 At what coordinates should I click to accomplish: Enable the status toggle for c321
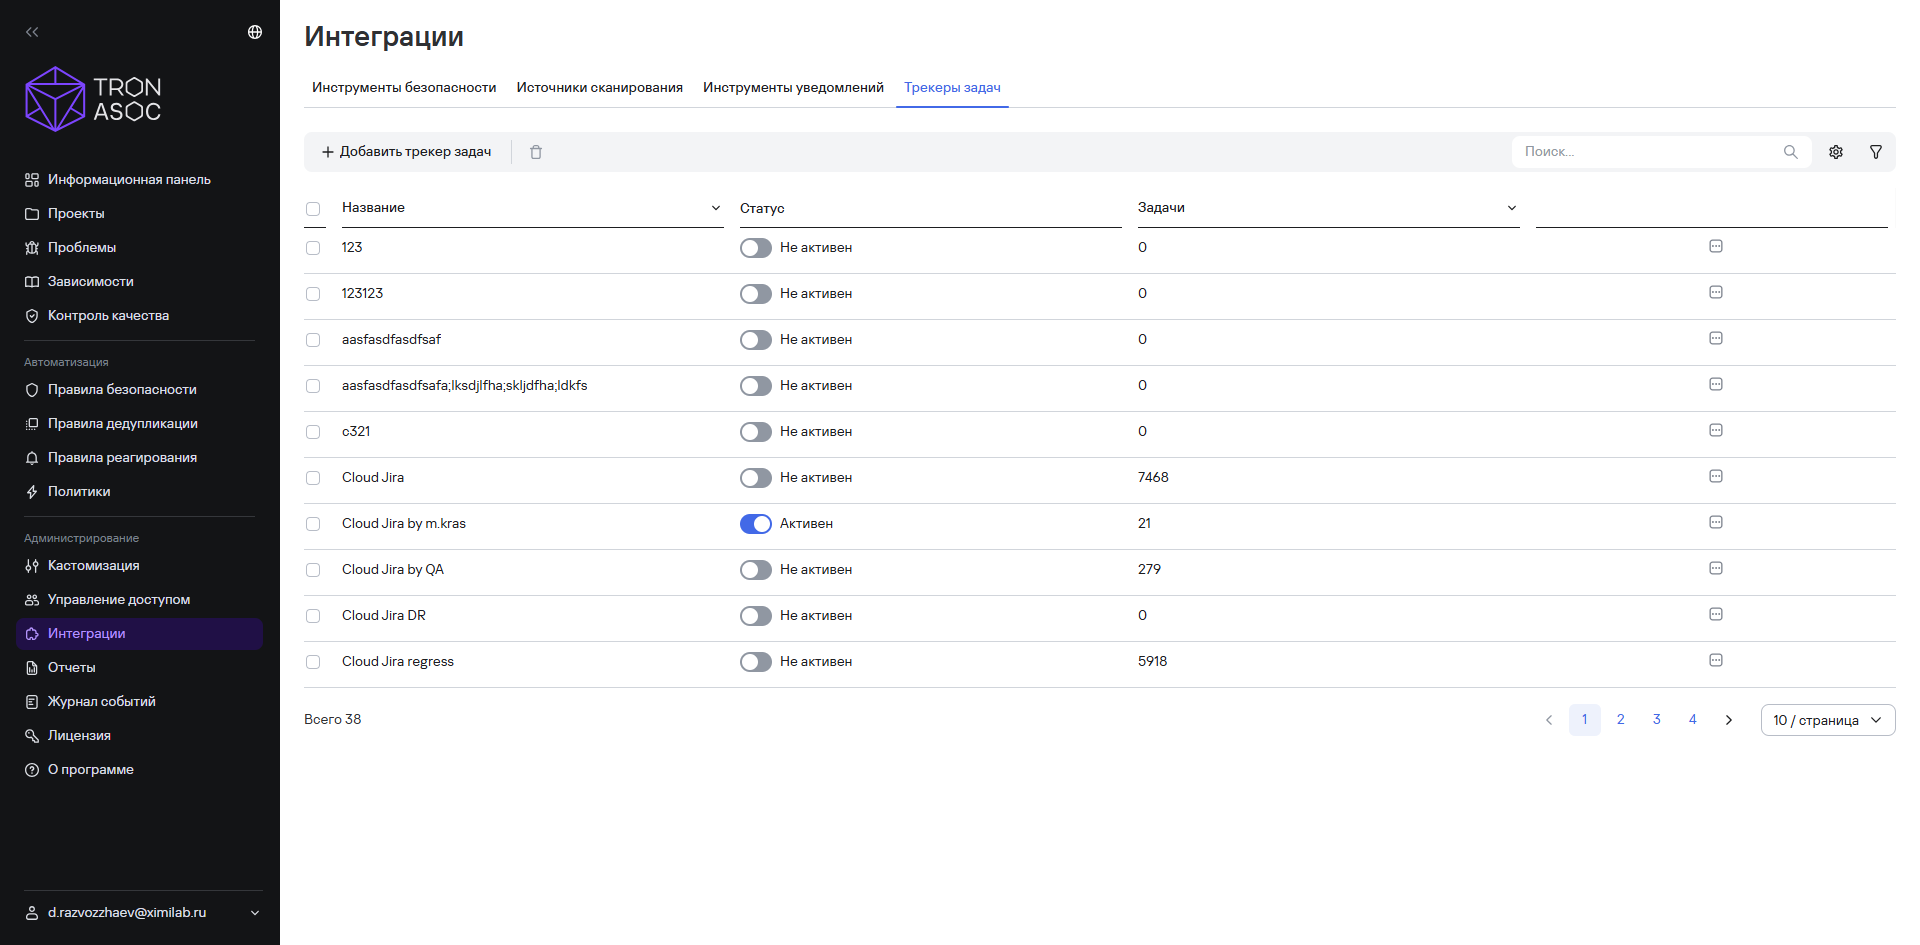pos(756,432)
